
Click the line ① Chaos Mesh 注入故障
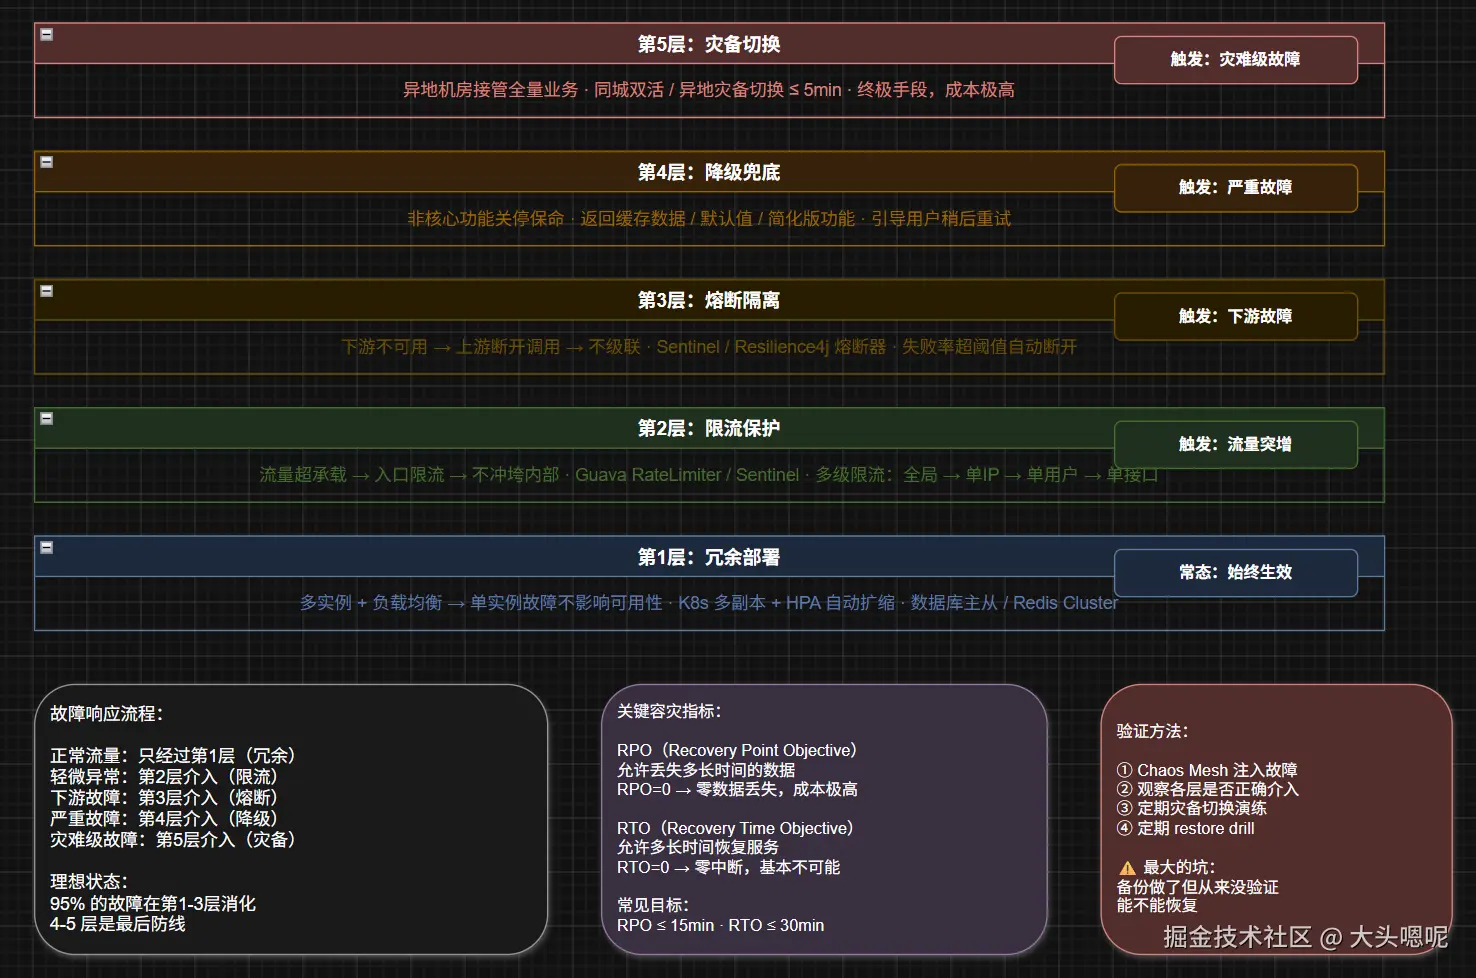click(x=1207, y=771)
